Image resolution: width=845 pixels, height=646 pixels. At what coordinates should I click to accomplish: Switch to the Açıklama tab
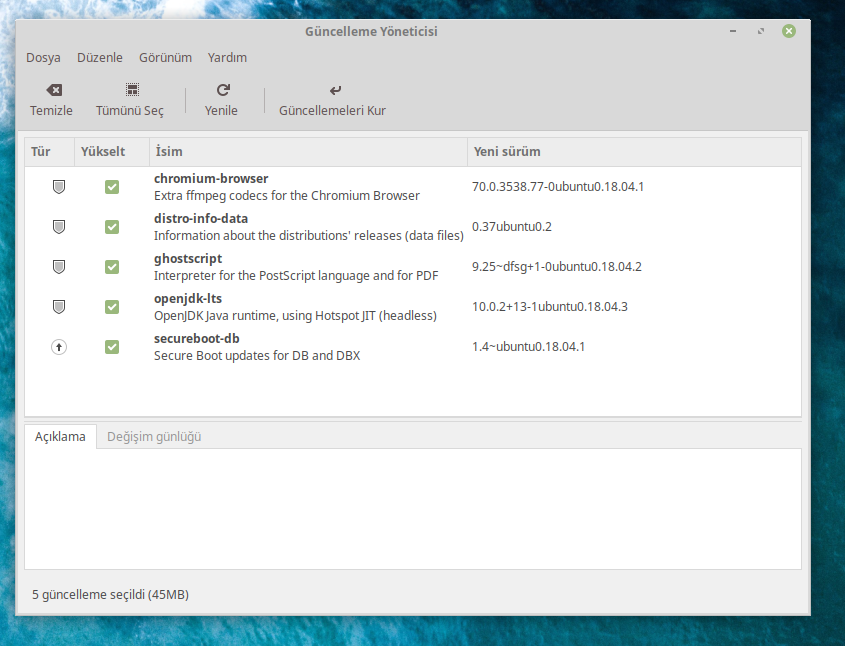(x=60, y=436)
